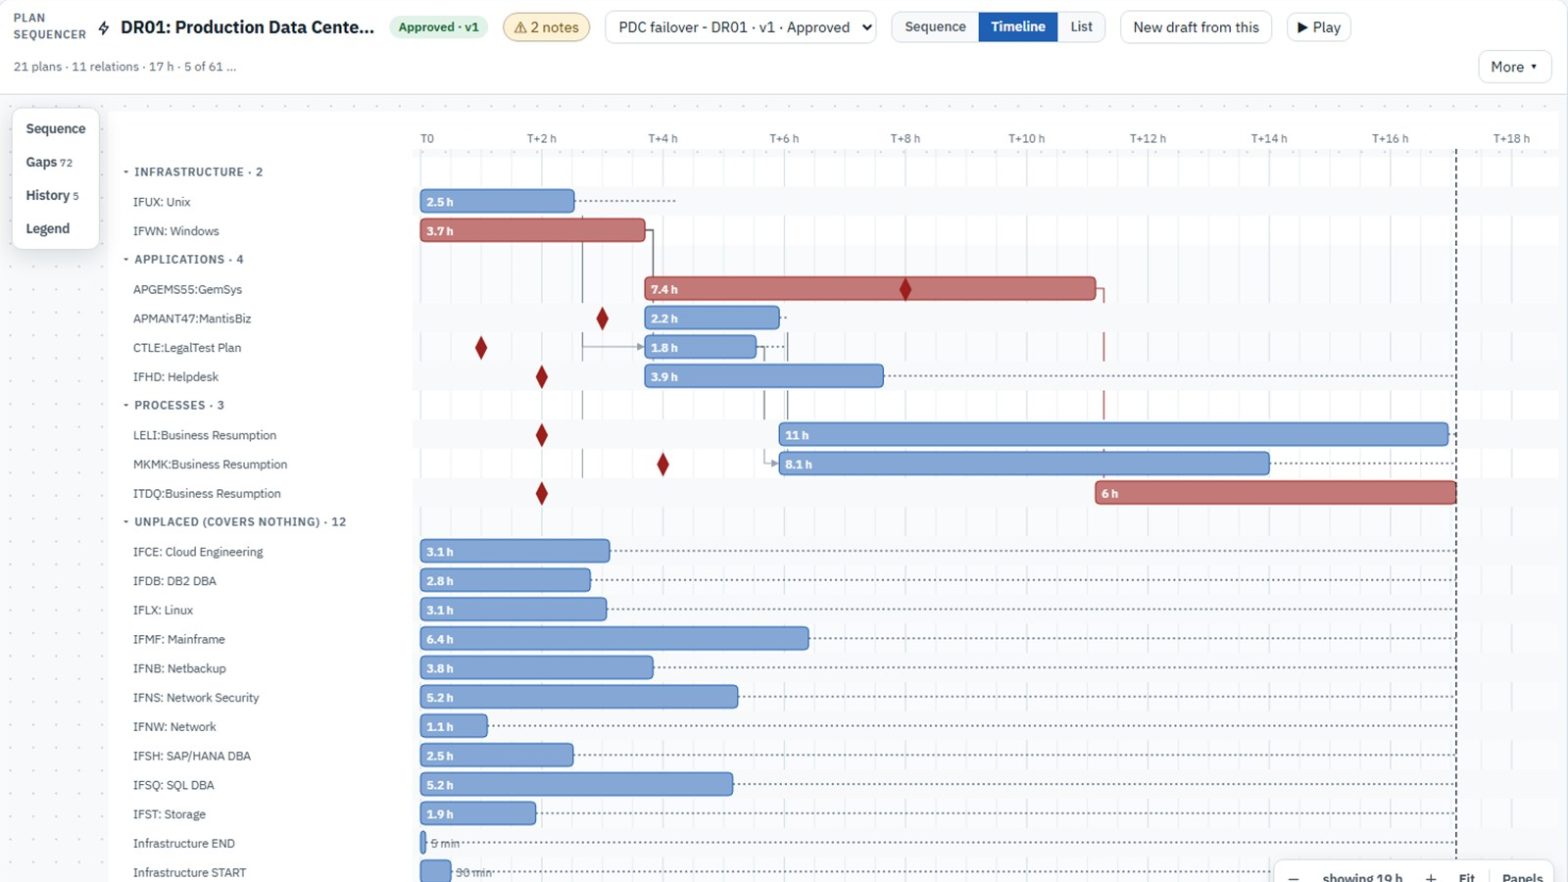The height and width of the screenshot is (882, 1568).
Task: Click the IFLX: Linux label
Action: tap(163, 610)
